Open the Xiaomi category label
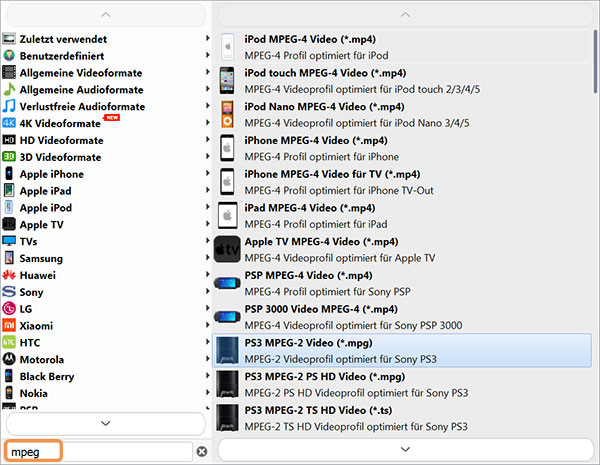This screenshot has width=600, height=465. (36, 326)
